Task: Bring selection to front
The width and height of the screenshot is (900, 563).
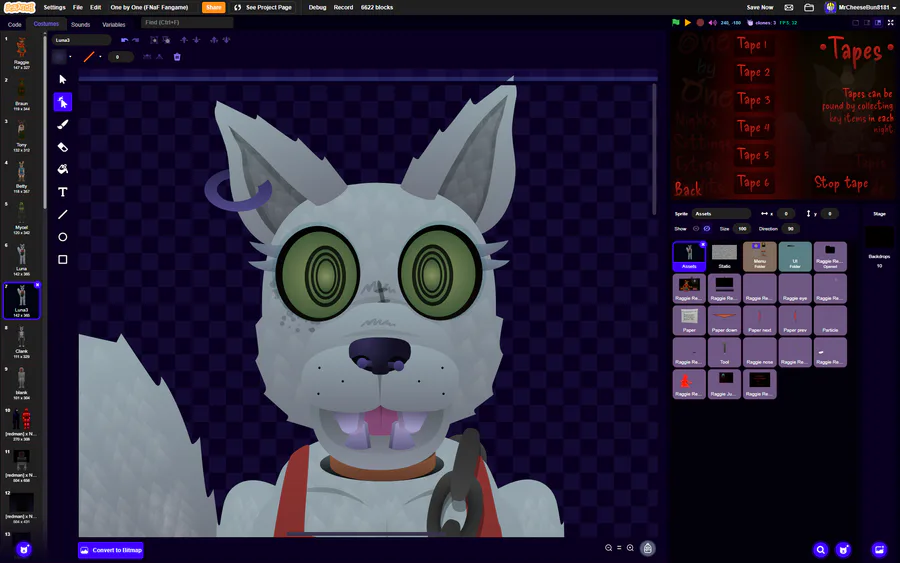Action: 214,40
